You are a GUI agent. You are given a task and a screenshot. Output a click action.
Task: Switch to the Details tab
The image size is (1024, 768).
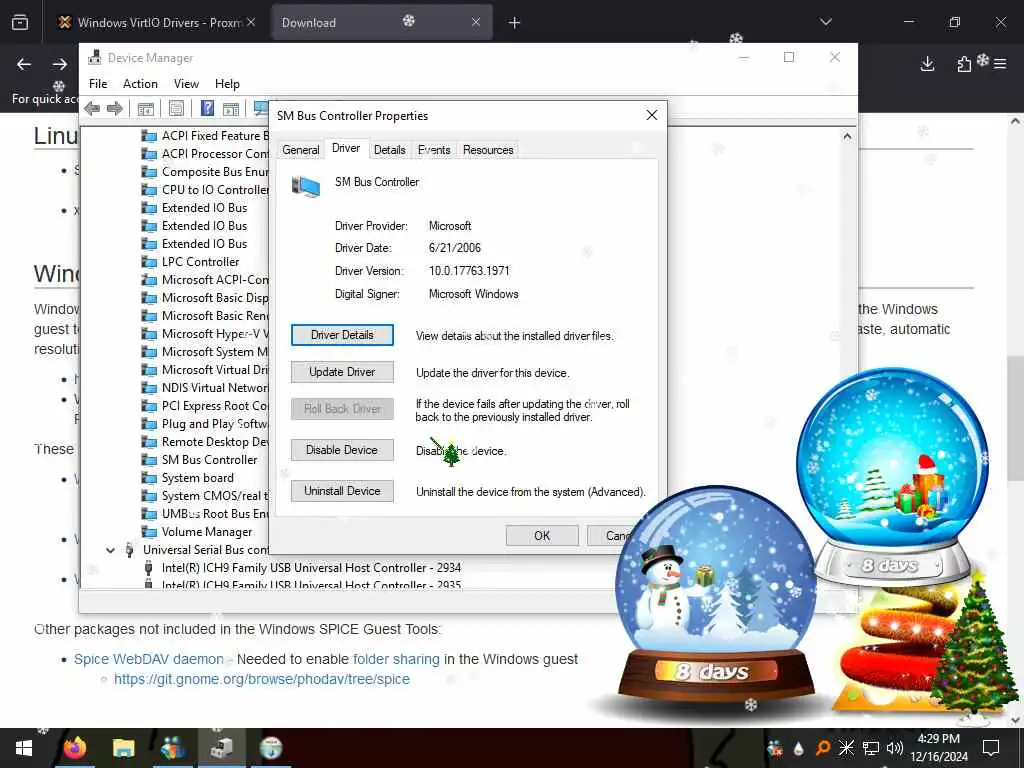[x=390, y=150]
